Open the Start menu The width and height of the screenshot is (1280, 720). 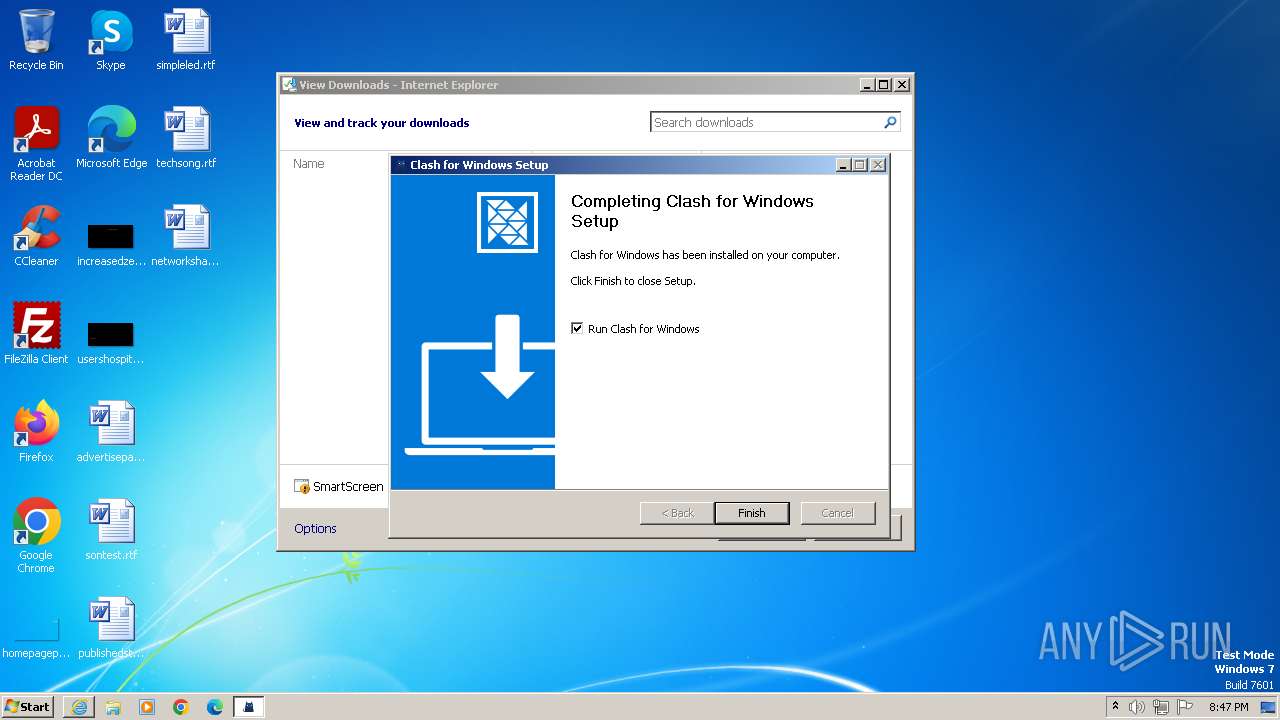point(28,707)
